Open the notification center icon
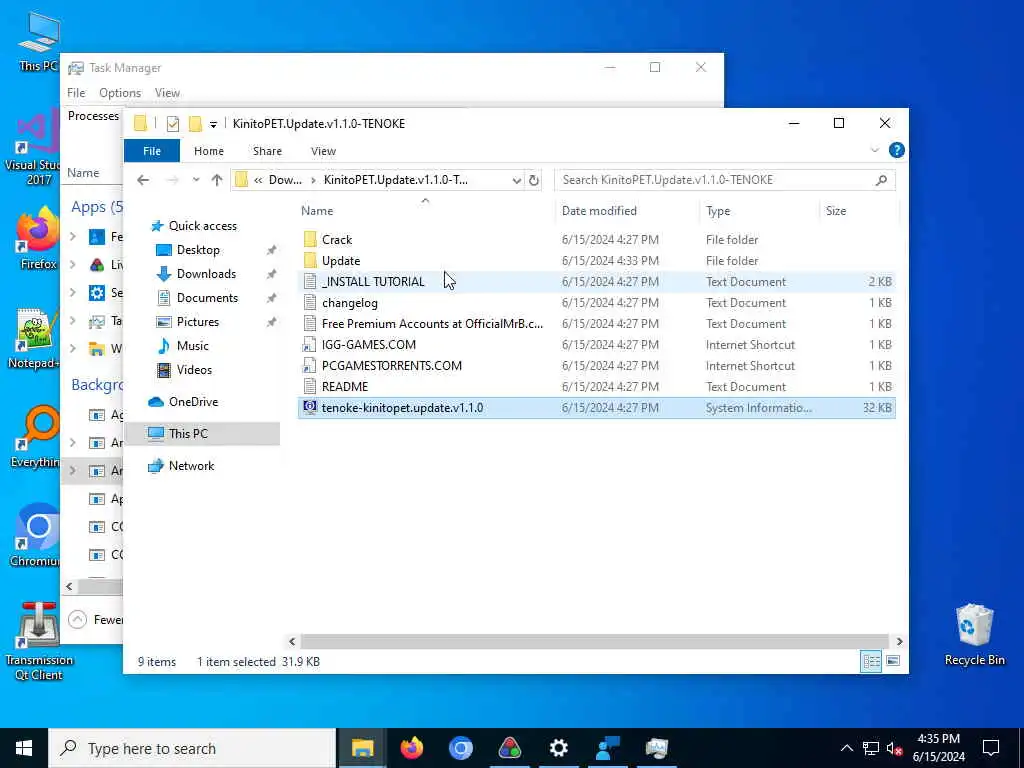The image size is (1024, 768). [991, 748]
